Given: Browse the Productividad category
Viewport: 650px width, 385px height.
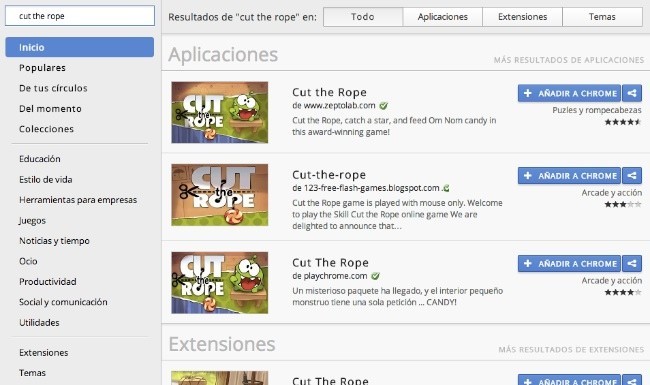Looking at the screenshot, I should 48,281.
